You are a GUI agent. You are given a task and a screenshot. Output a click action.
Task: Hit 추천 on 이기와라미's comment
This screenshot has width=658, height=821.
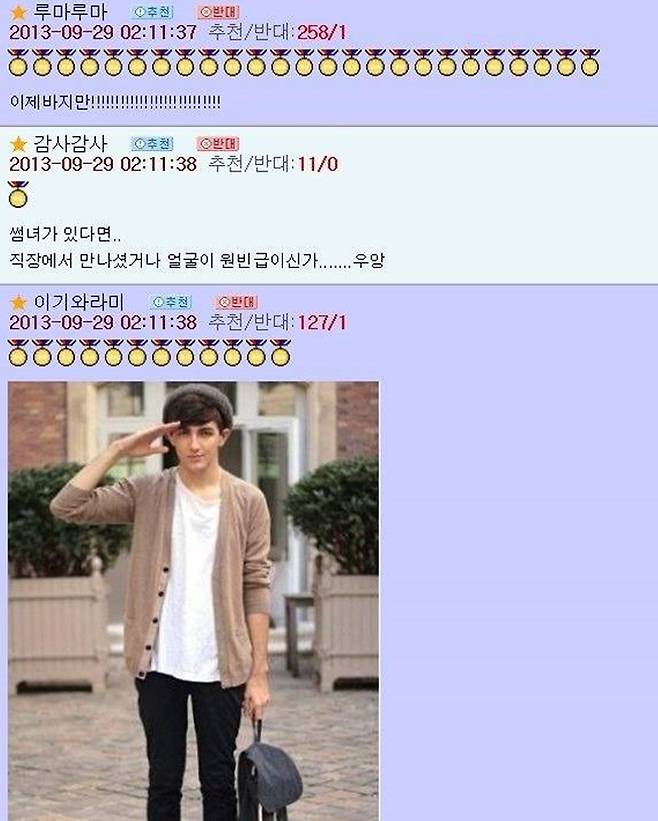171,302
